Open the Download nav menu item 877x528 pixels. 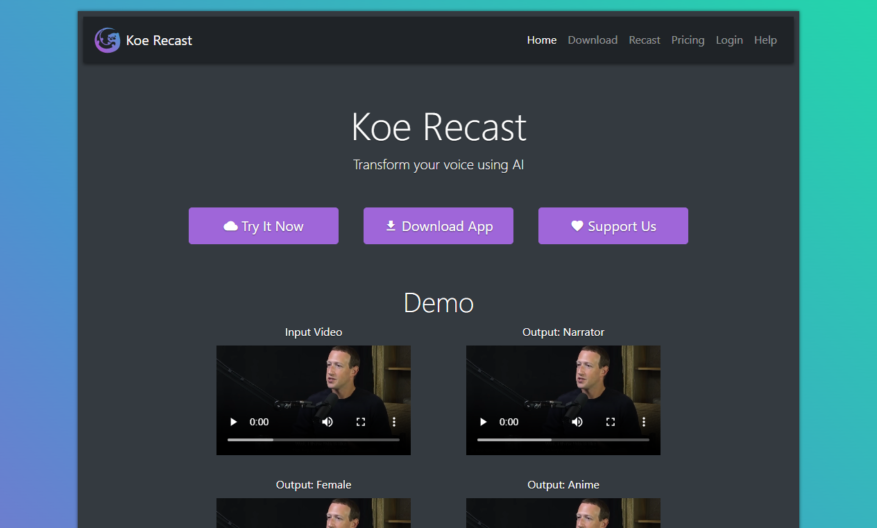[592, 40]
